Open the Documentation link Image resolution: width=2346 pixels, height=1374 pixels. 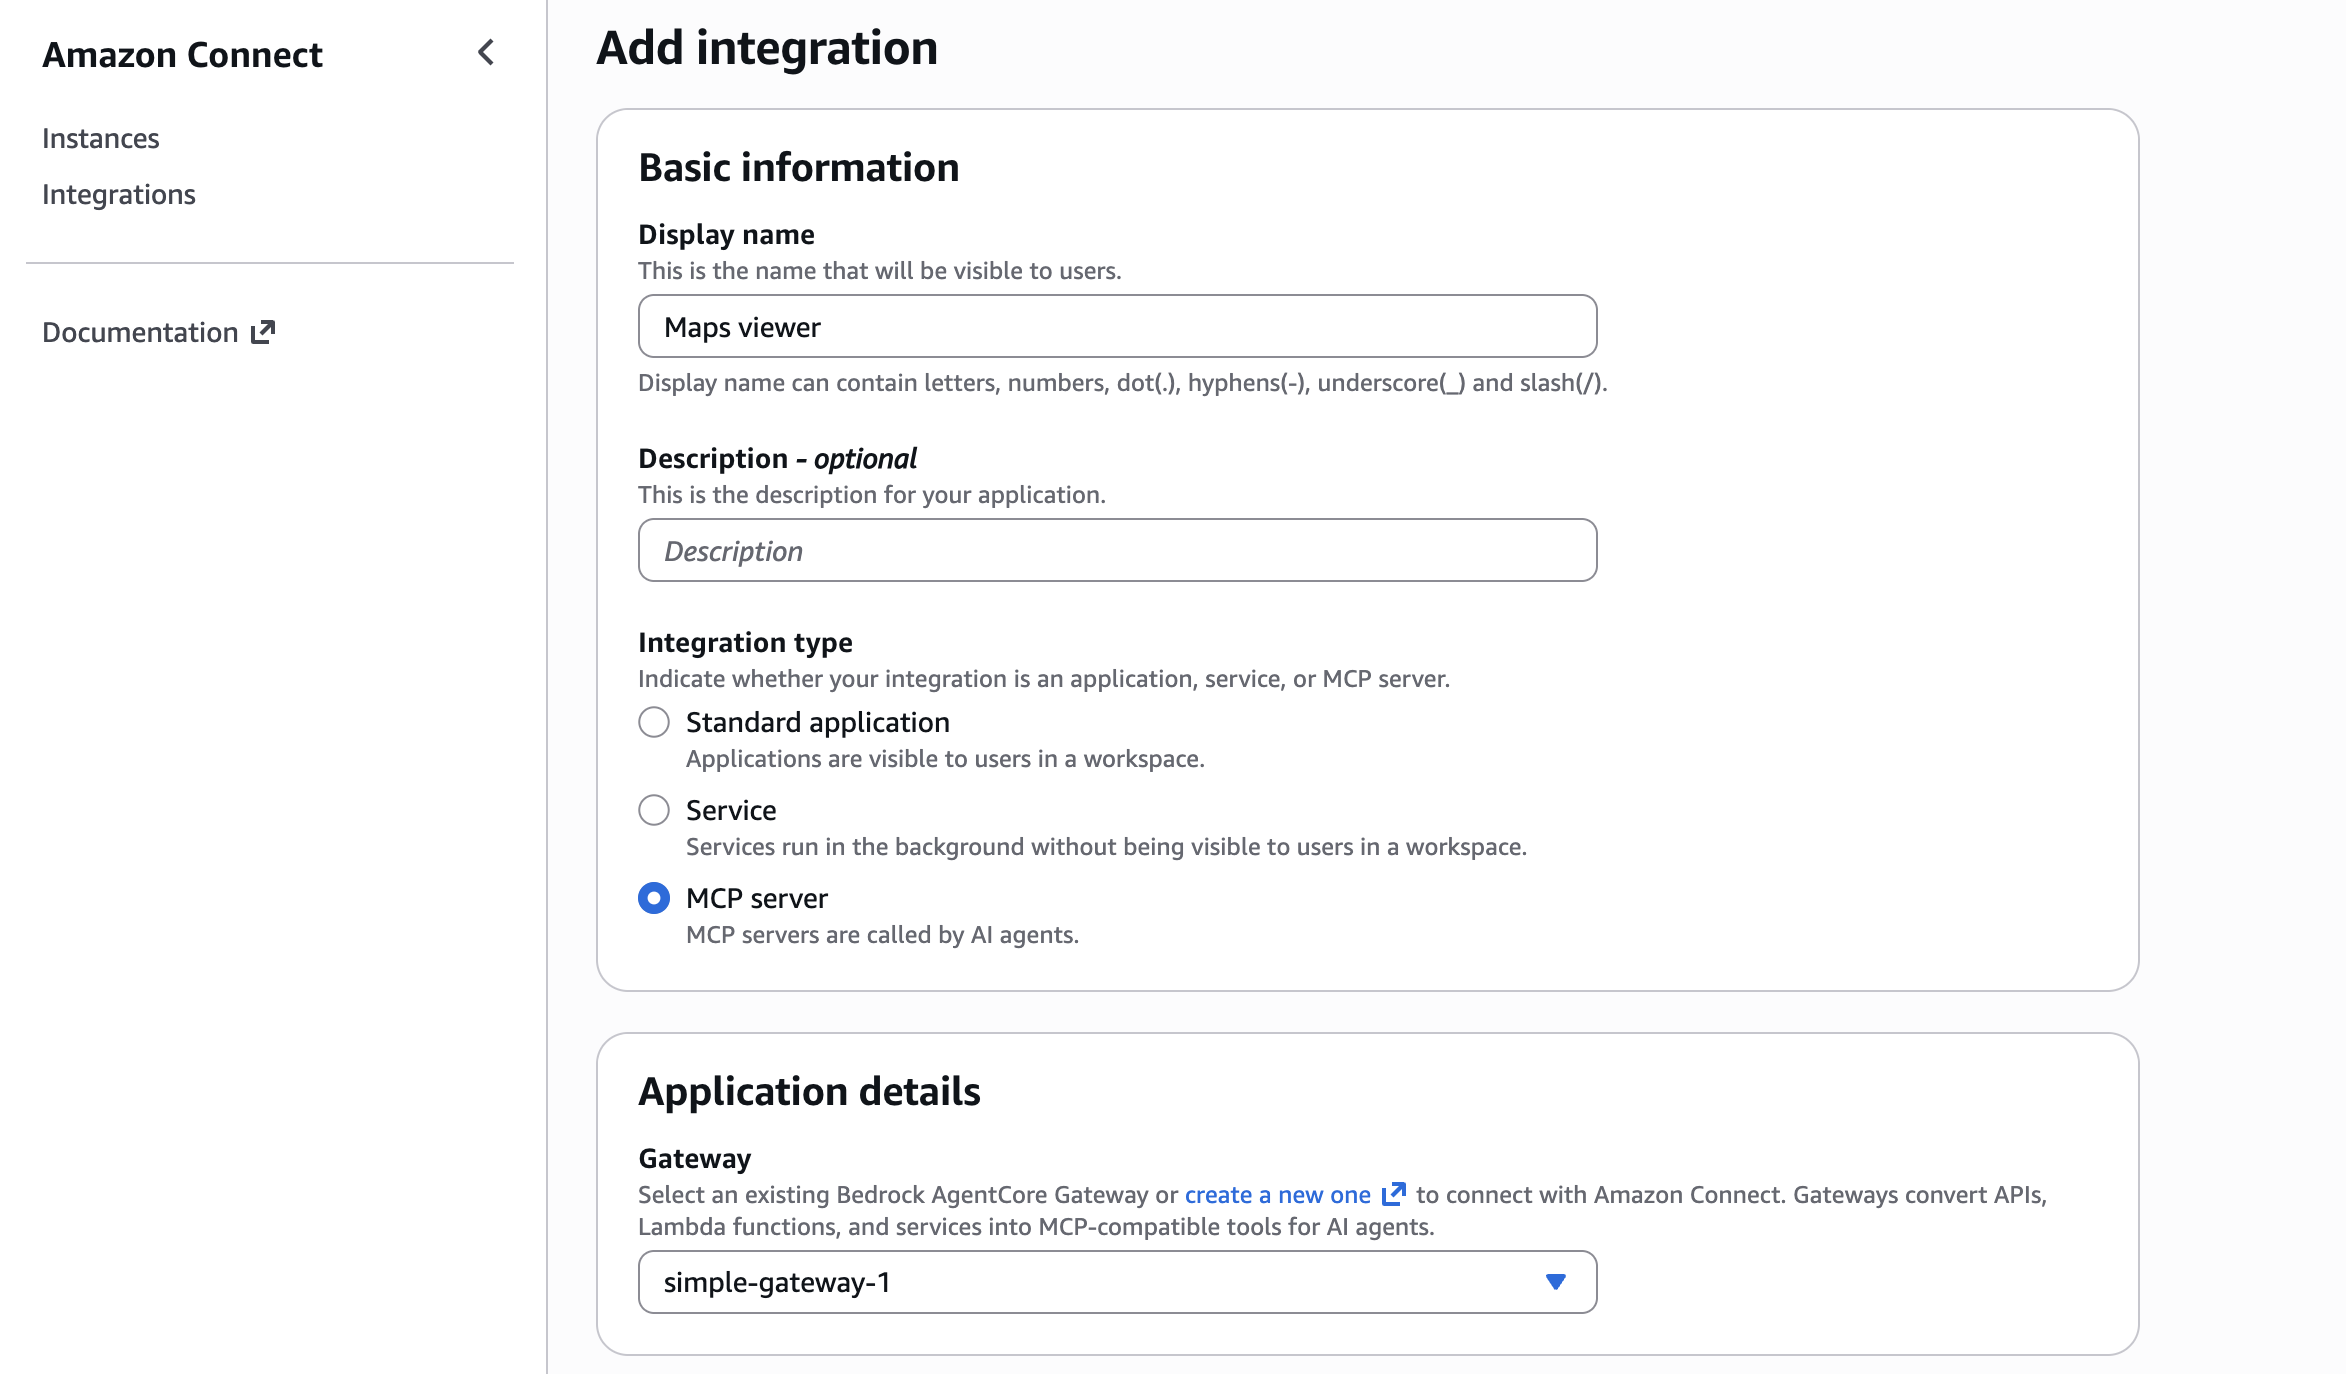coord(140,332)
